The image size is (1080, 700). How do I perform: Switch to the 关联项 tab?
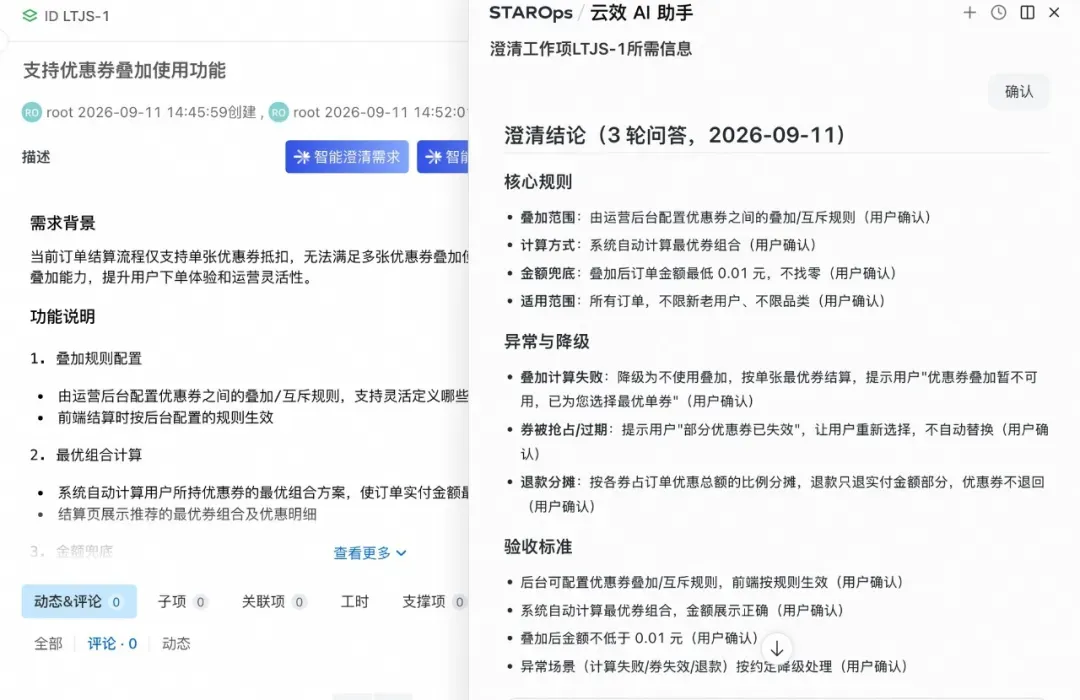(x=273, y=601)
